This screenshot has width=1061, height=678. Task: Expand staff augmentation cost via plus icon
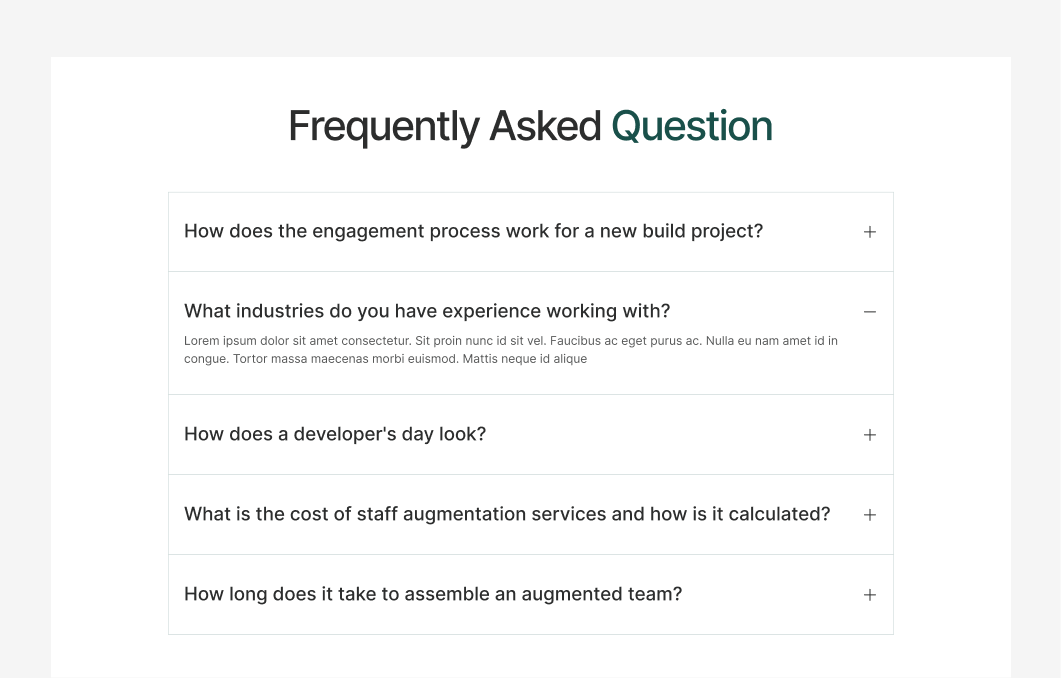click(x=870, y=515)
